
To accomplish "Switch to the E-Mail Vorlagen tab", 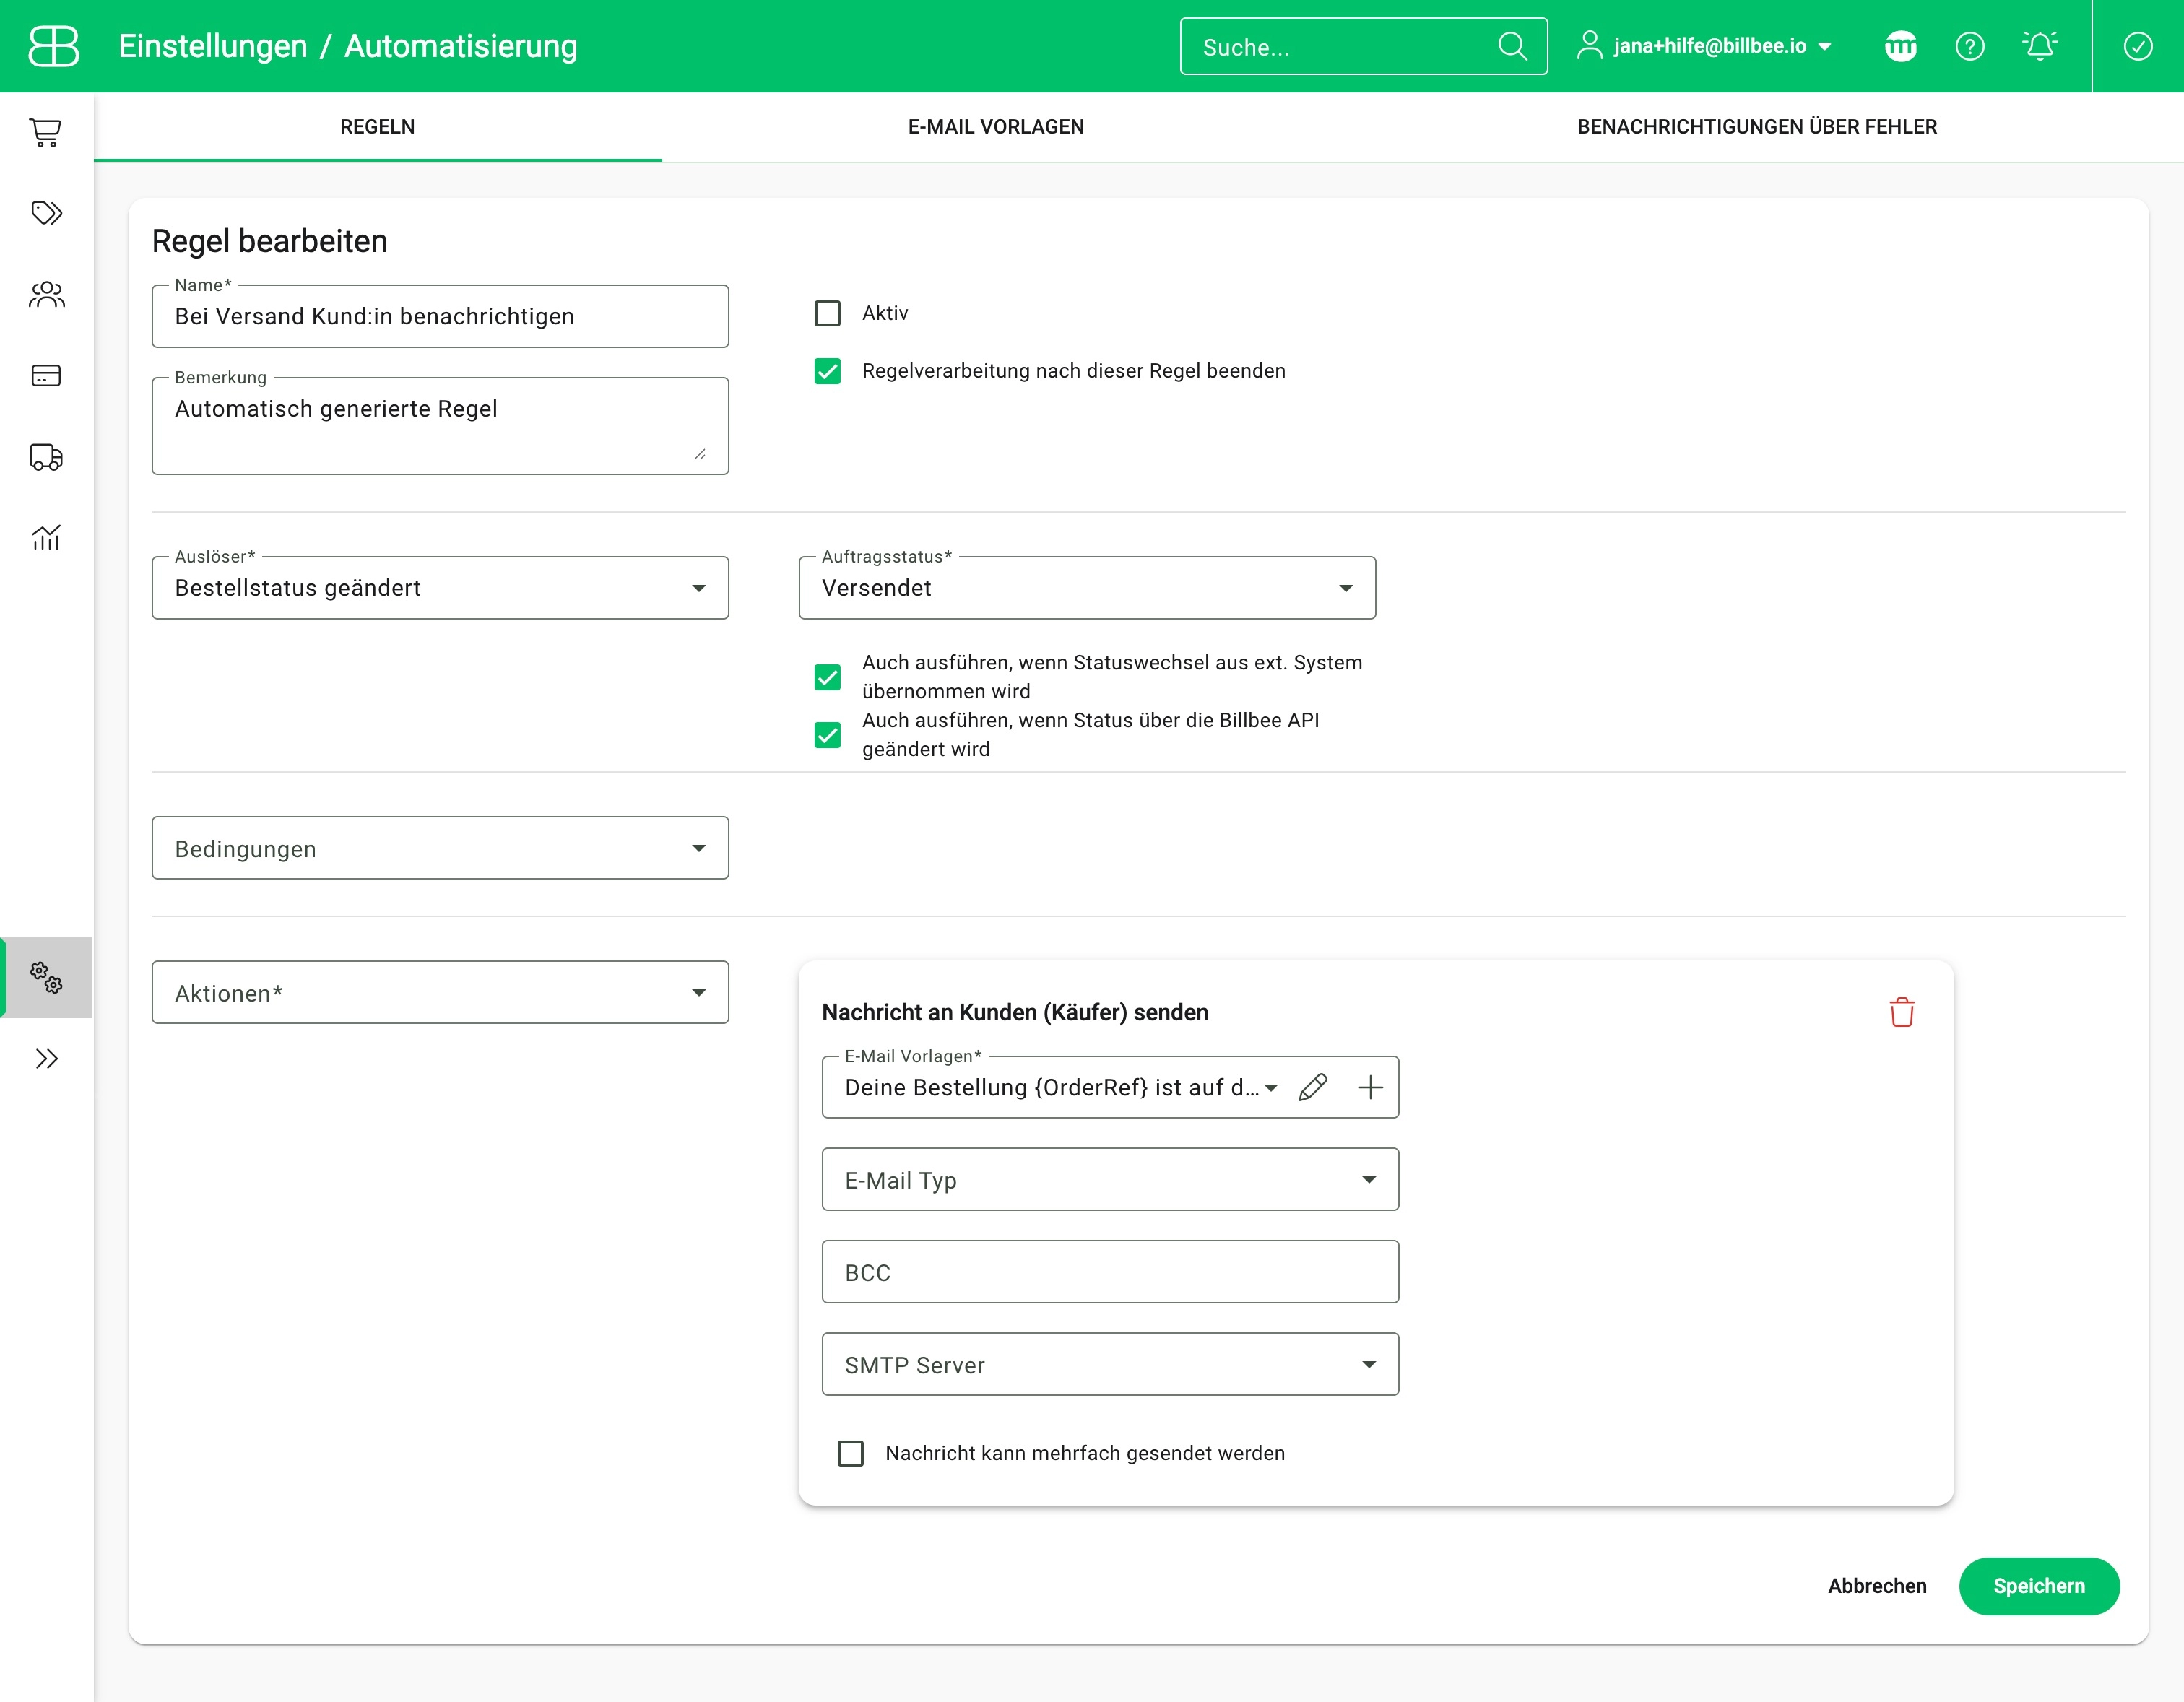I will (996, 127).
